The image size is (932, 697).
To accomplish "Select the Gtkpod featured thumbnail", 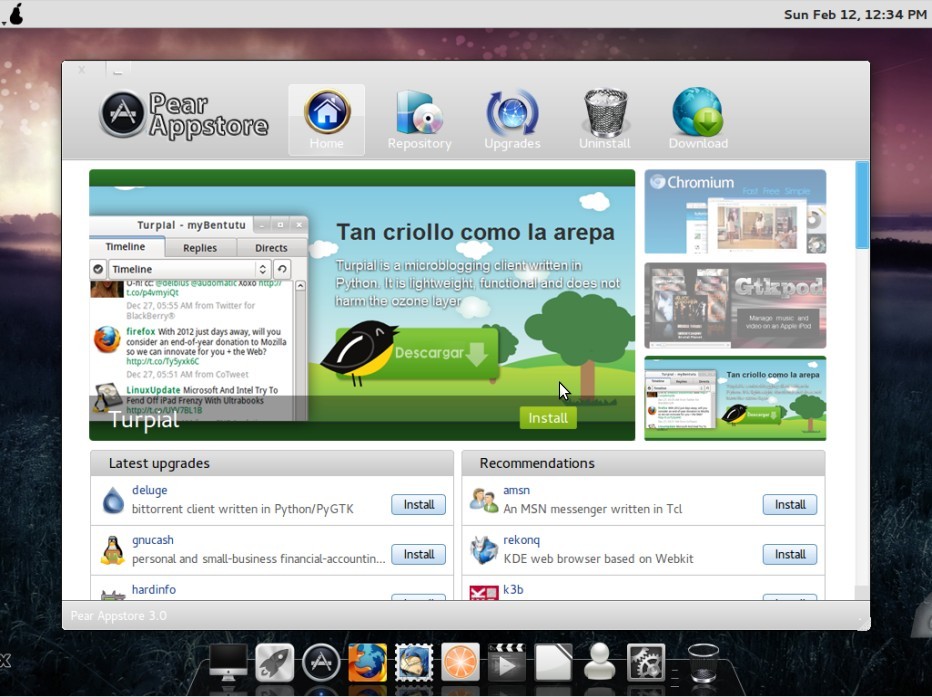I will [x=735, y=305].
